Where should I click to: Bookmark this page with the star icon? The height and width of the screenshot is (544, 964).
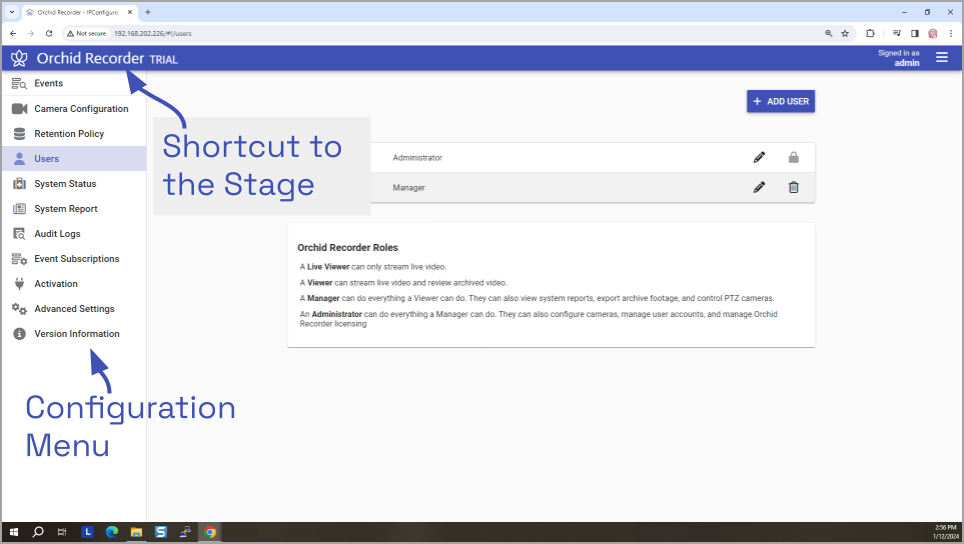(x=845, y=33)
